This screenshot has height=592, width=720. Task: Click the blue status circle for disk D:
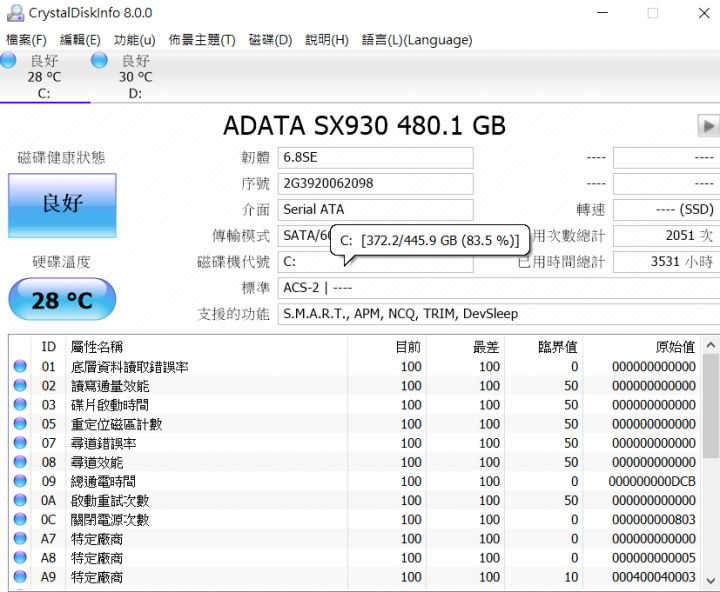(99, 60)
